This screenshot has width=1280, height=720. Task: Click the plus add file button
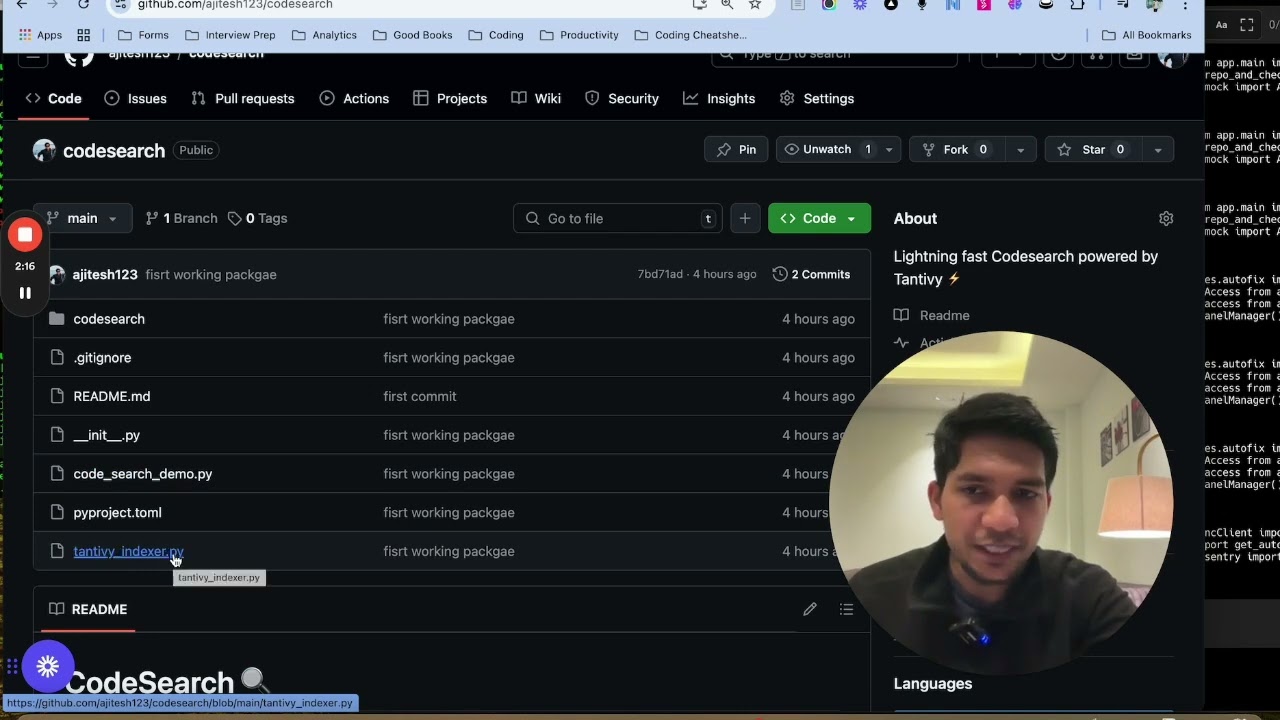click(745, 218)
